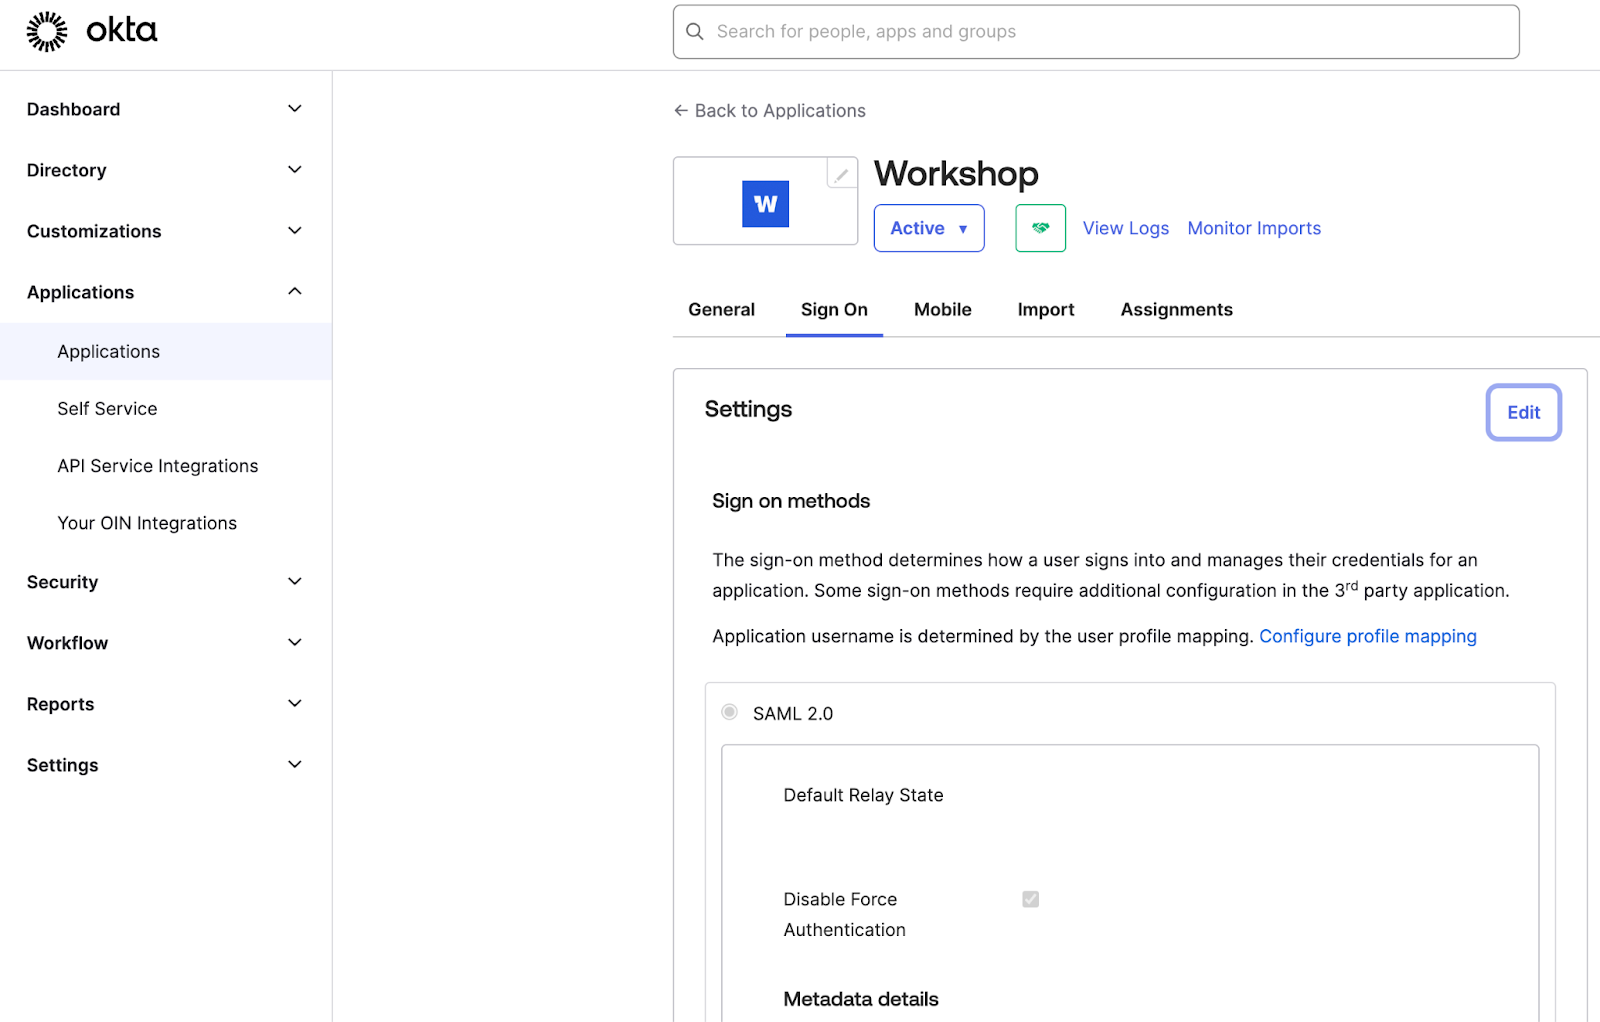Image resolution: width=1600 pixels, height=1022 pixels.
Task: Click the Security sidebar label
Action: click(x=62, y=582)
